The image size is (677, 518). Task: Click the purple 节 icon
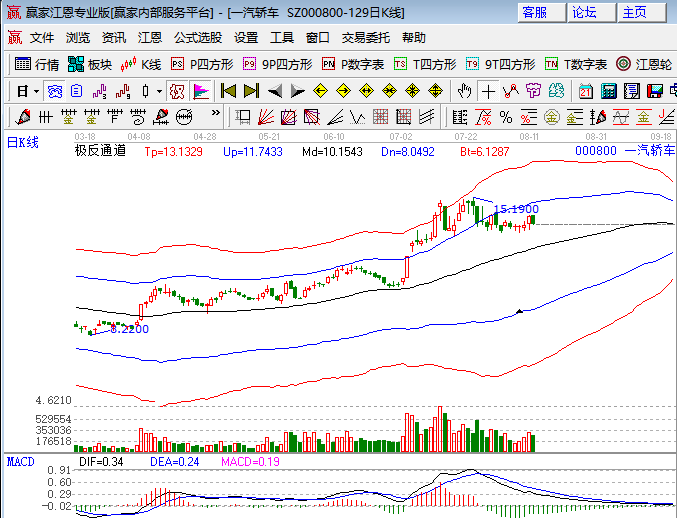(534, 92)
